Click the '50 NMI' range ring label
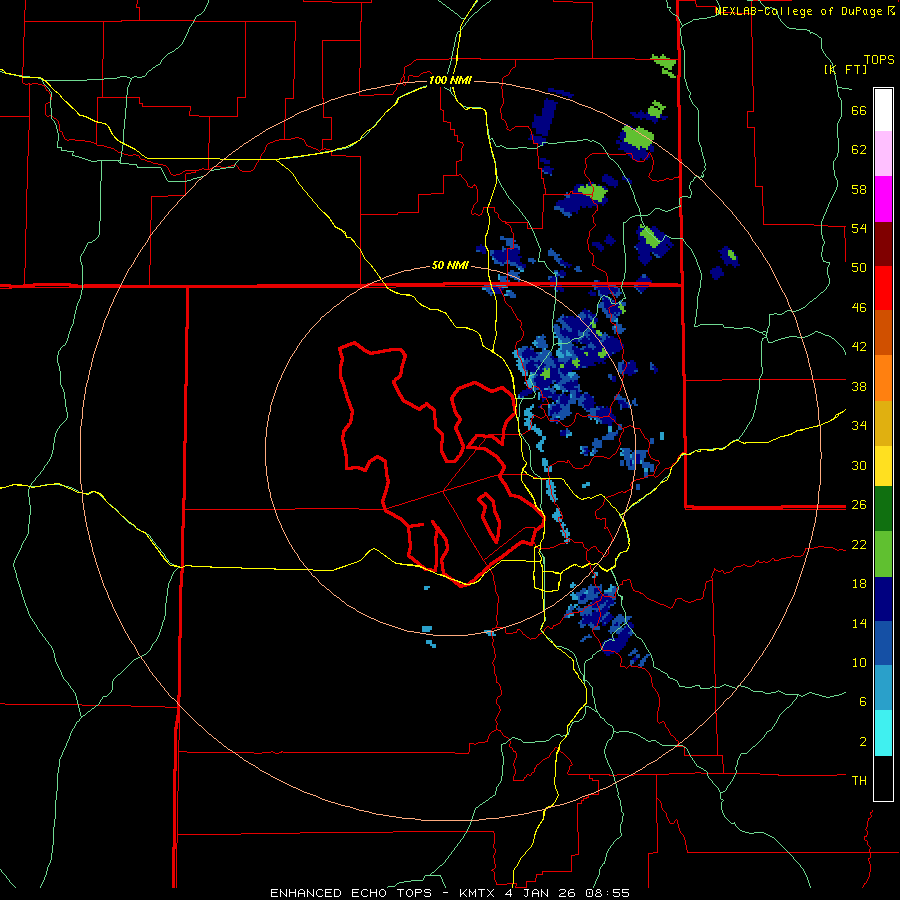This screenshot has height=900, width=900. [x=451, y=265]
